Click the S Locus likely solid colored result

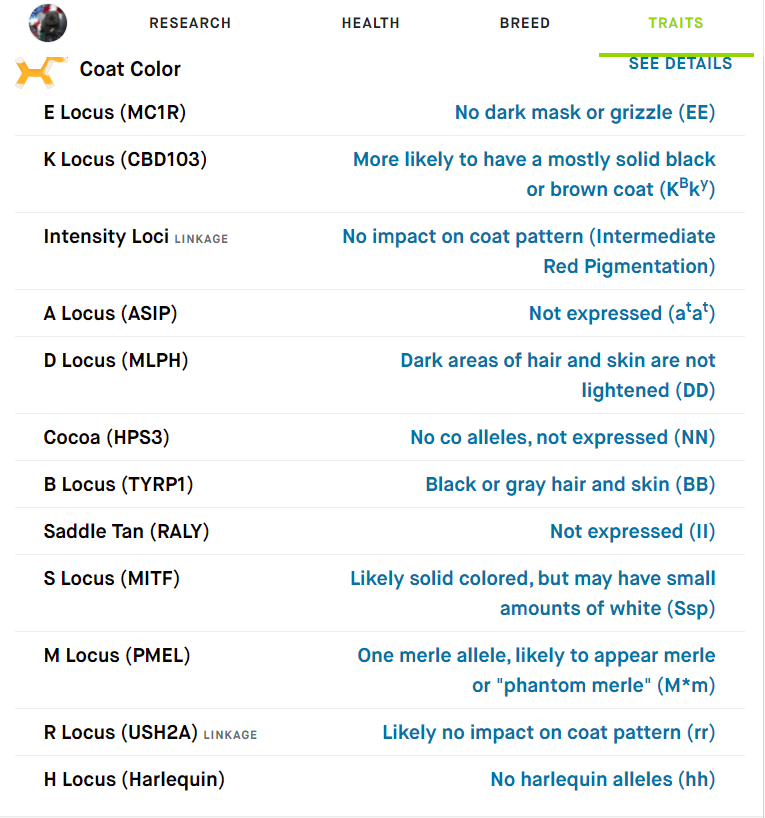pyautogui.click(x=533, y=593)
